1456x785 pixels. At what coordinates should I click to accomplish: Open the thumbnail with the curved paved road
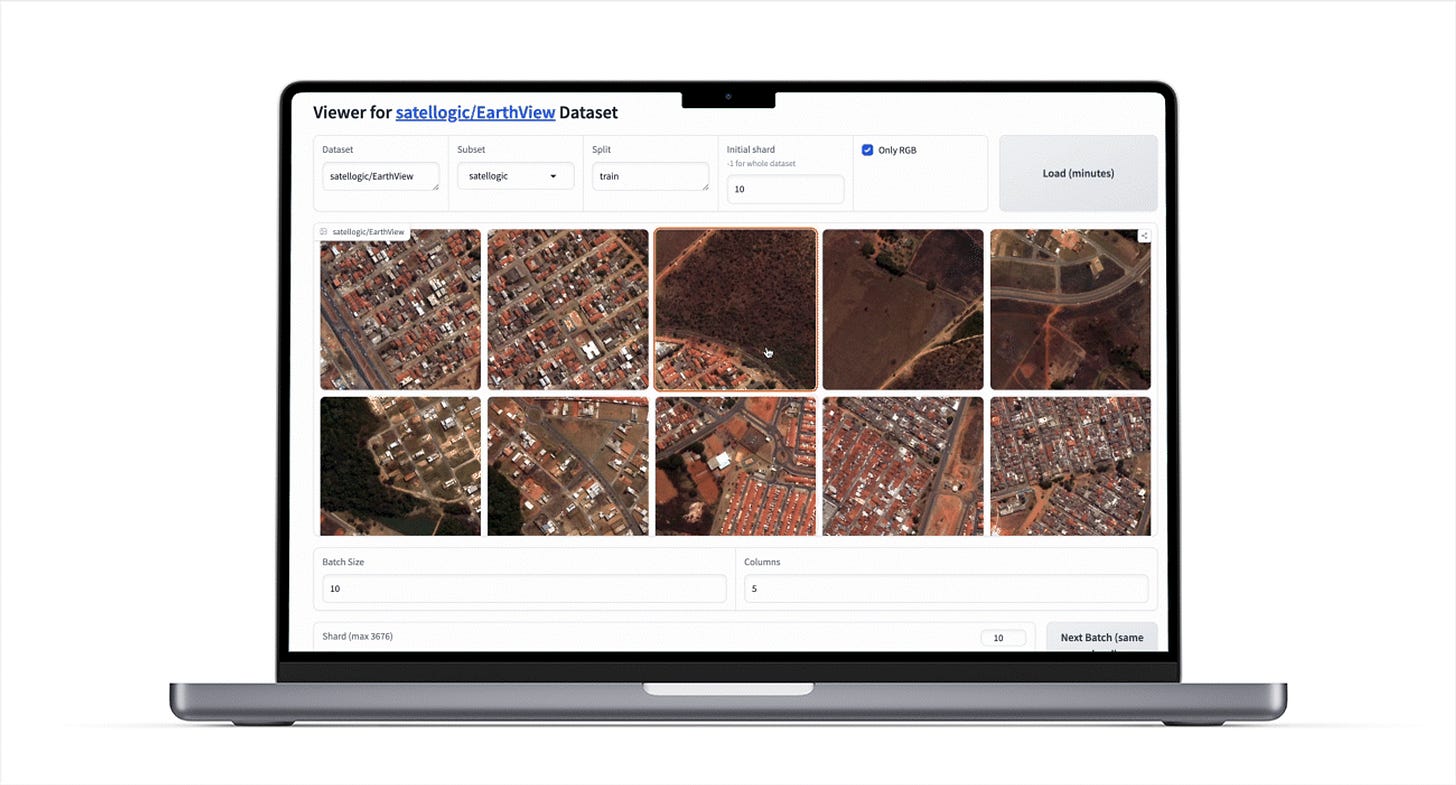pos(1070,309)
